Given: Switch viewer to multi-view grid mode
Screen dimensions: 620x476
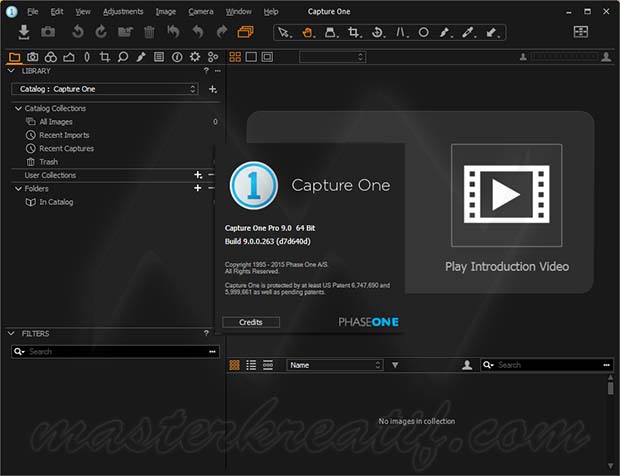Looking at the screenshot, I should tap(235, 57).
